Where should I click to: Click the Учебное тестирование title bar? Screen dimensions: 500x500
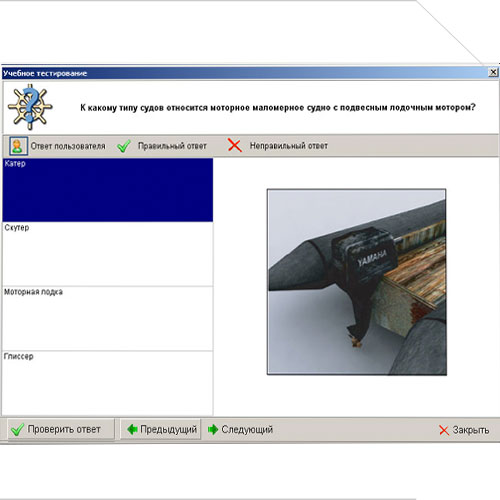(x=245, y=73)
